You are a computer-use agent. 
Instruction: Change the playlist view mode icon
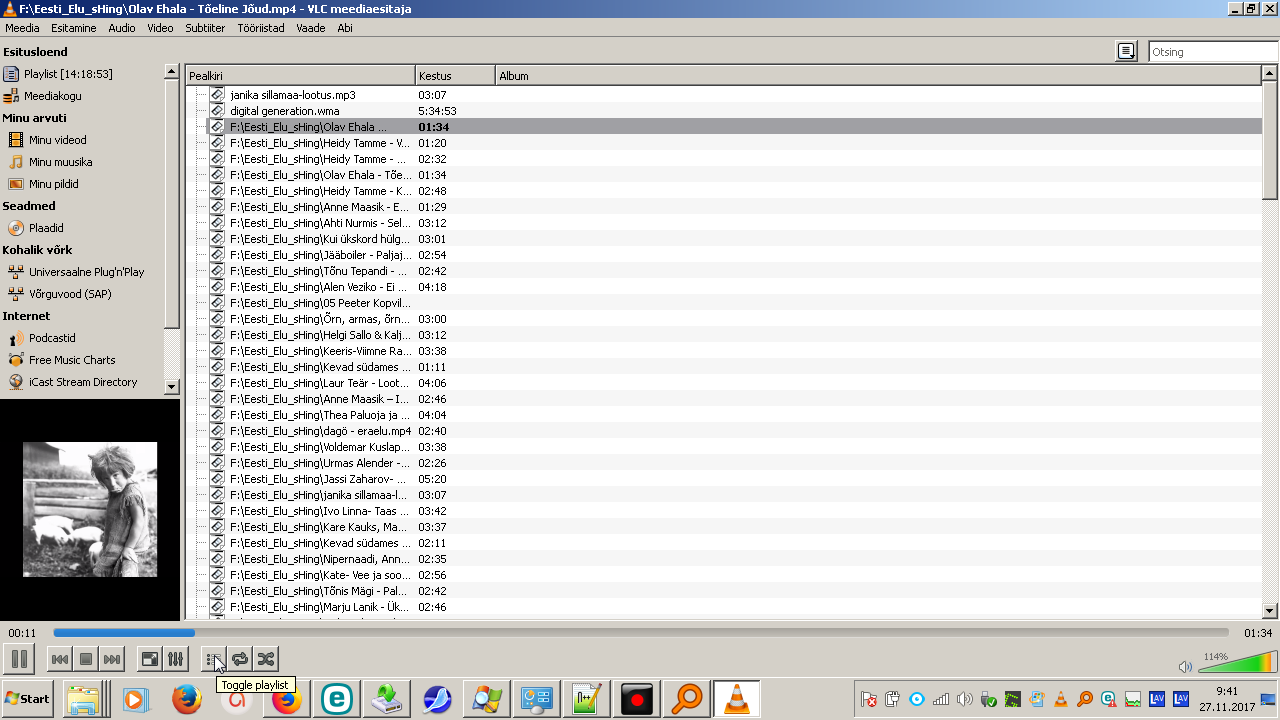click(x=1126, y=52)
